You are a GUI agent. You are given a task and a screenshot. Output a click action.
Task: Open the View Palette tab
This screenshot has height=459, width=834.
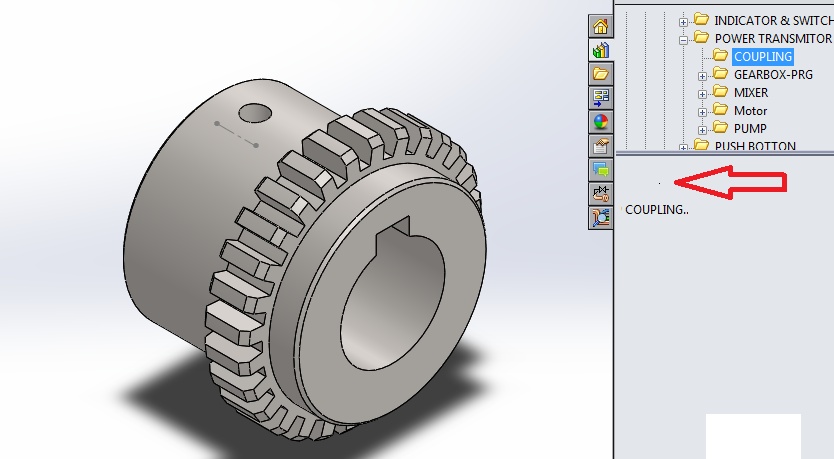click(601, 97)
